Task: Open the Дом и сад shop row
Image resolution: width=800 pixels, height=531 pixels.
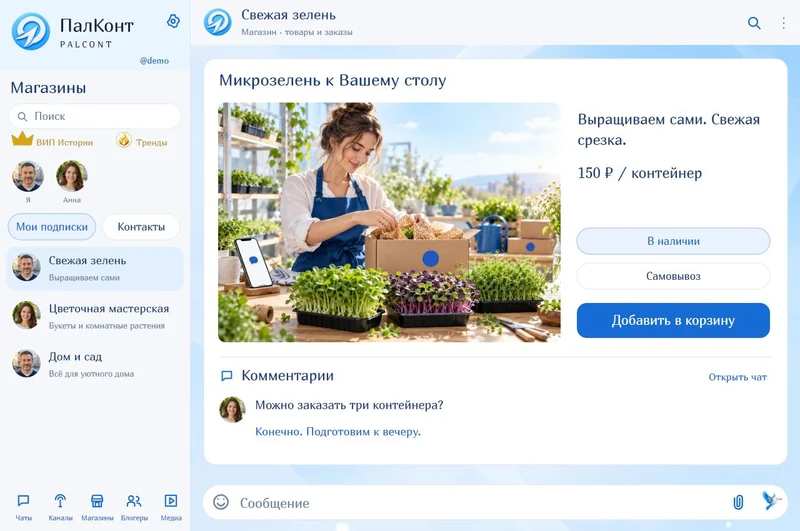Action: click(x=95, y=364)
